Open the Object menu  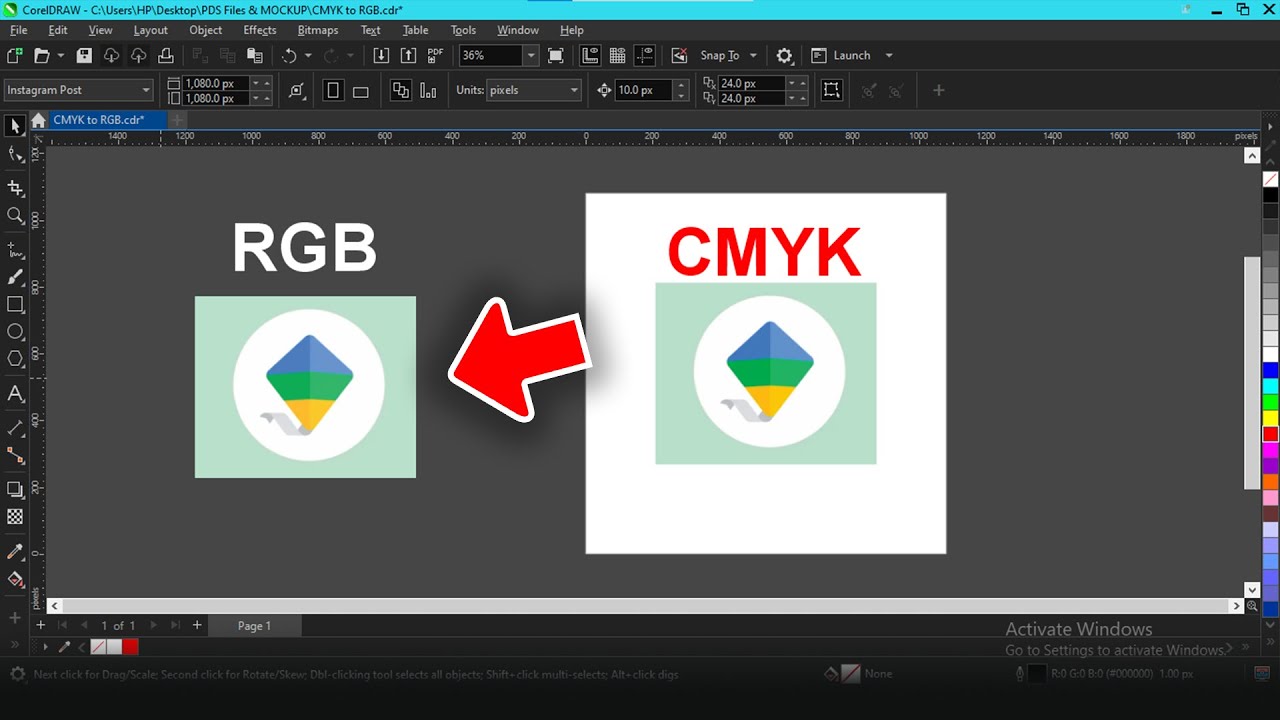pyautogui.click(x=205, y=30)
